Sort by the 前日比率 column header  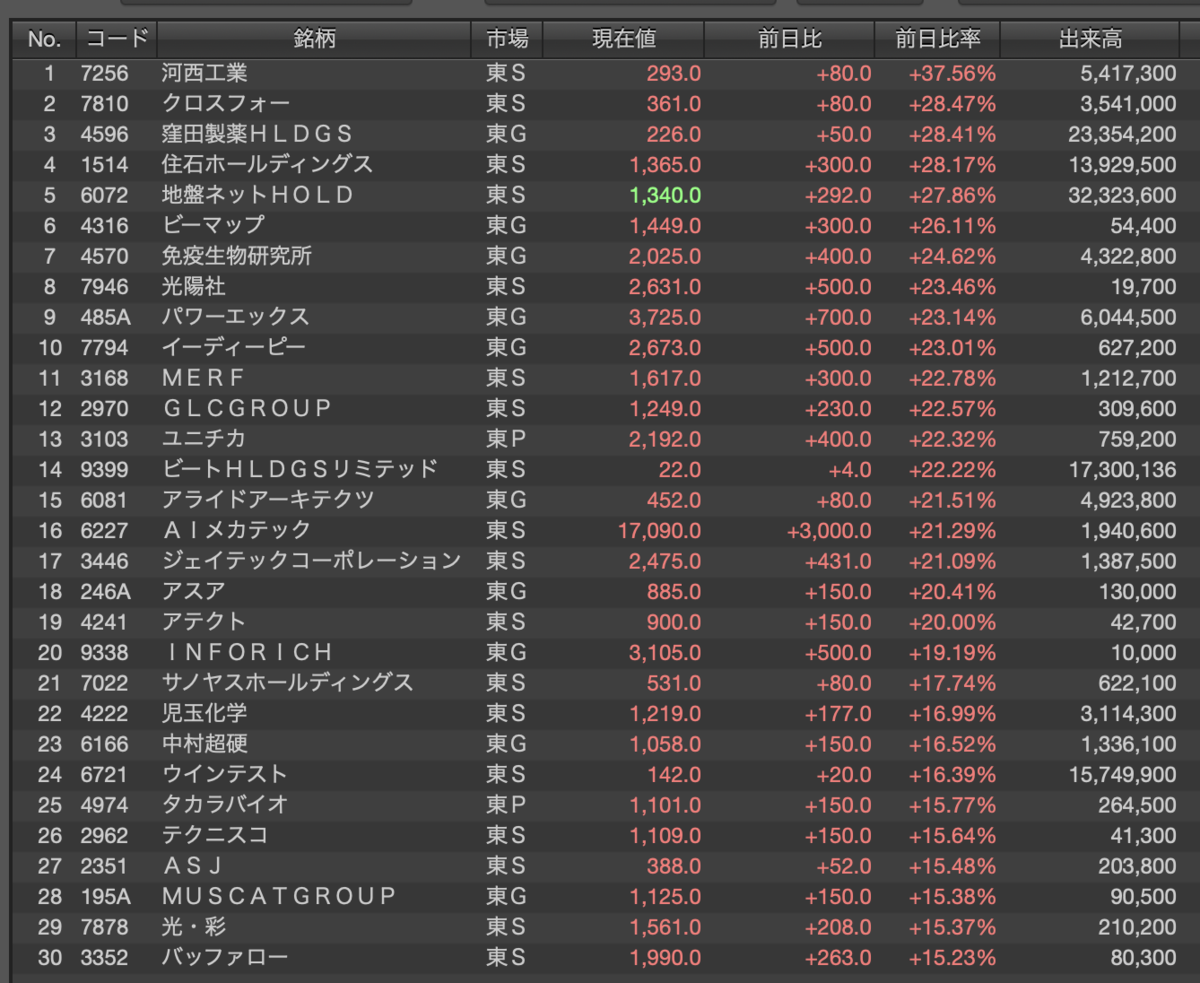pos(938,40)
